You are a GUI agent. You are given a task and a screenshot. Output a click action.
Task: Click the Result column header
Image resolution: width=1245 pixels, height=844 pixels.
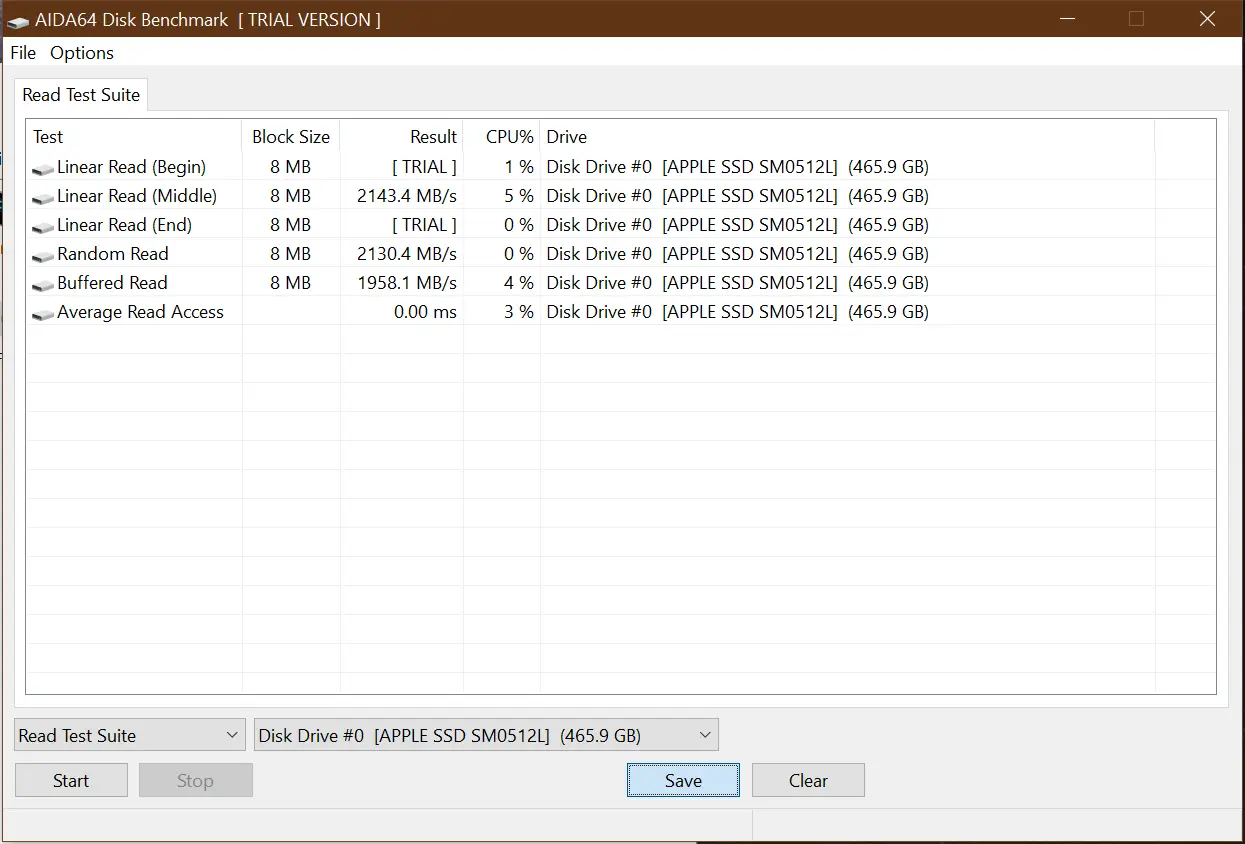[x=402, y=137]
